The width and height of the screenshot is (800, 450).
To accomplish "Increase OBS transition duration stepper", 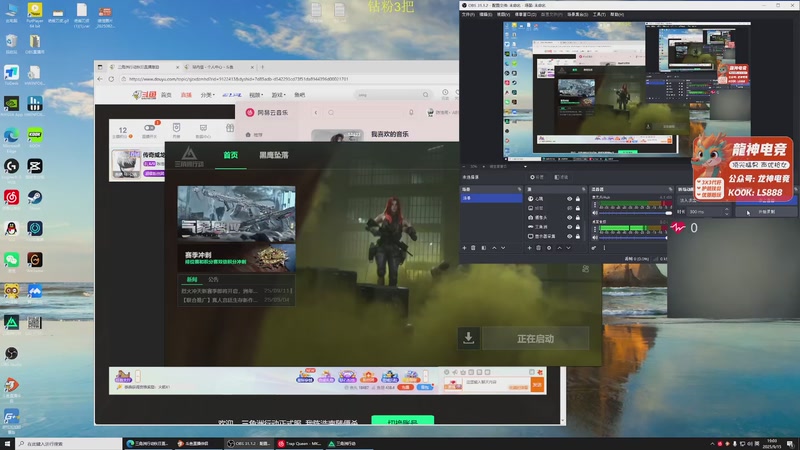I will coord(727,210).
